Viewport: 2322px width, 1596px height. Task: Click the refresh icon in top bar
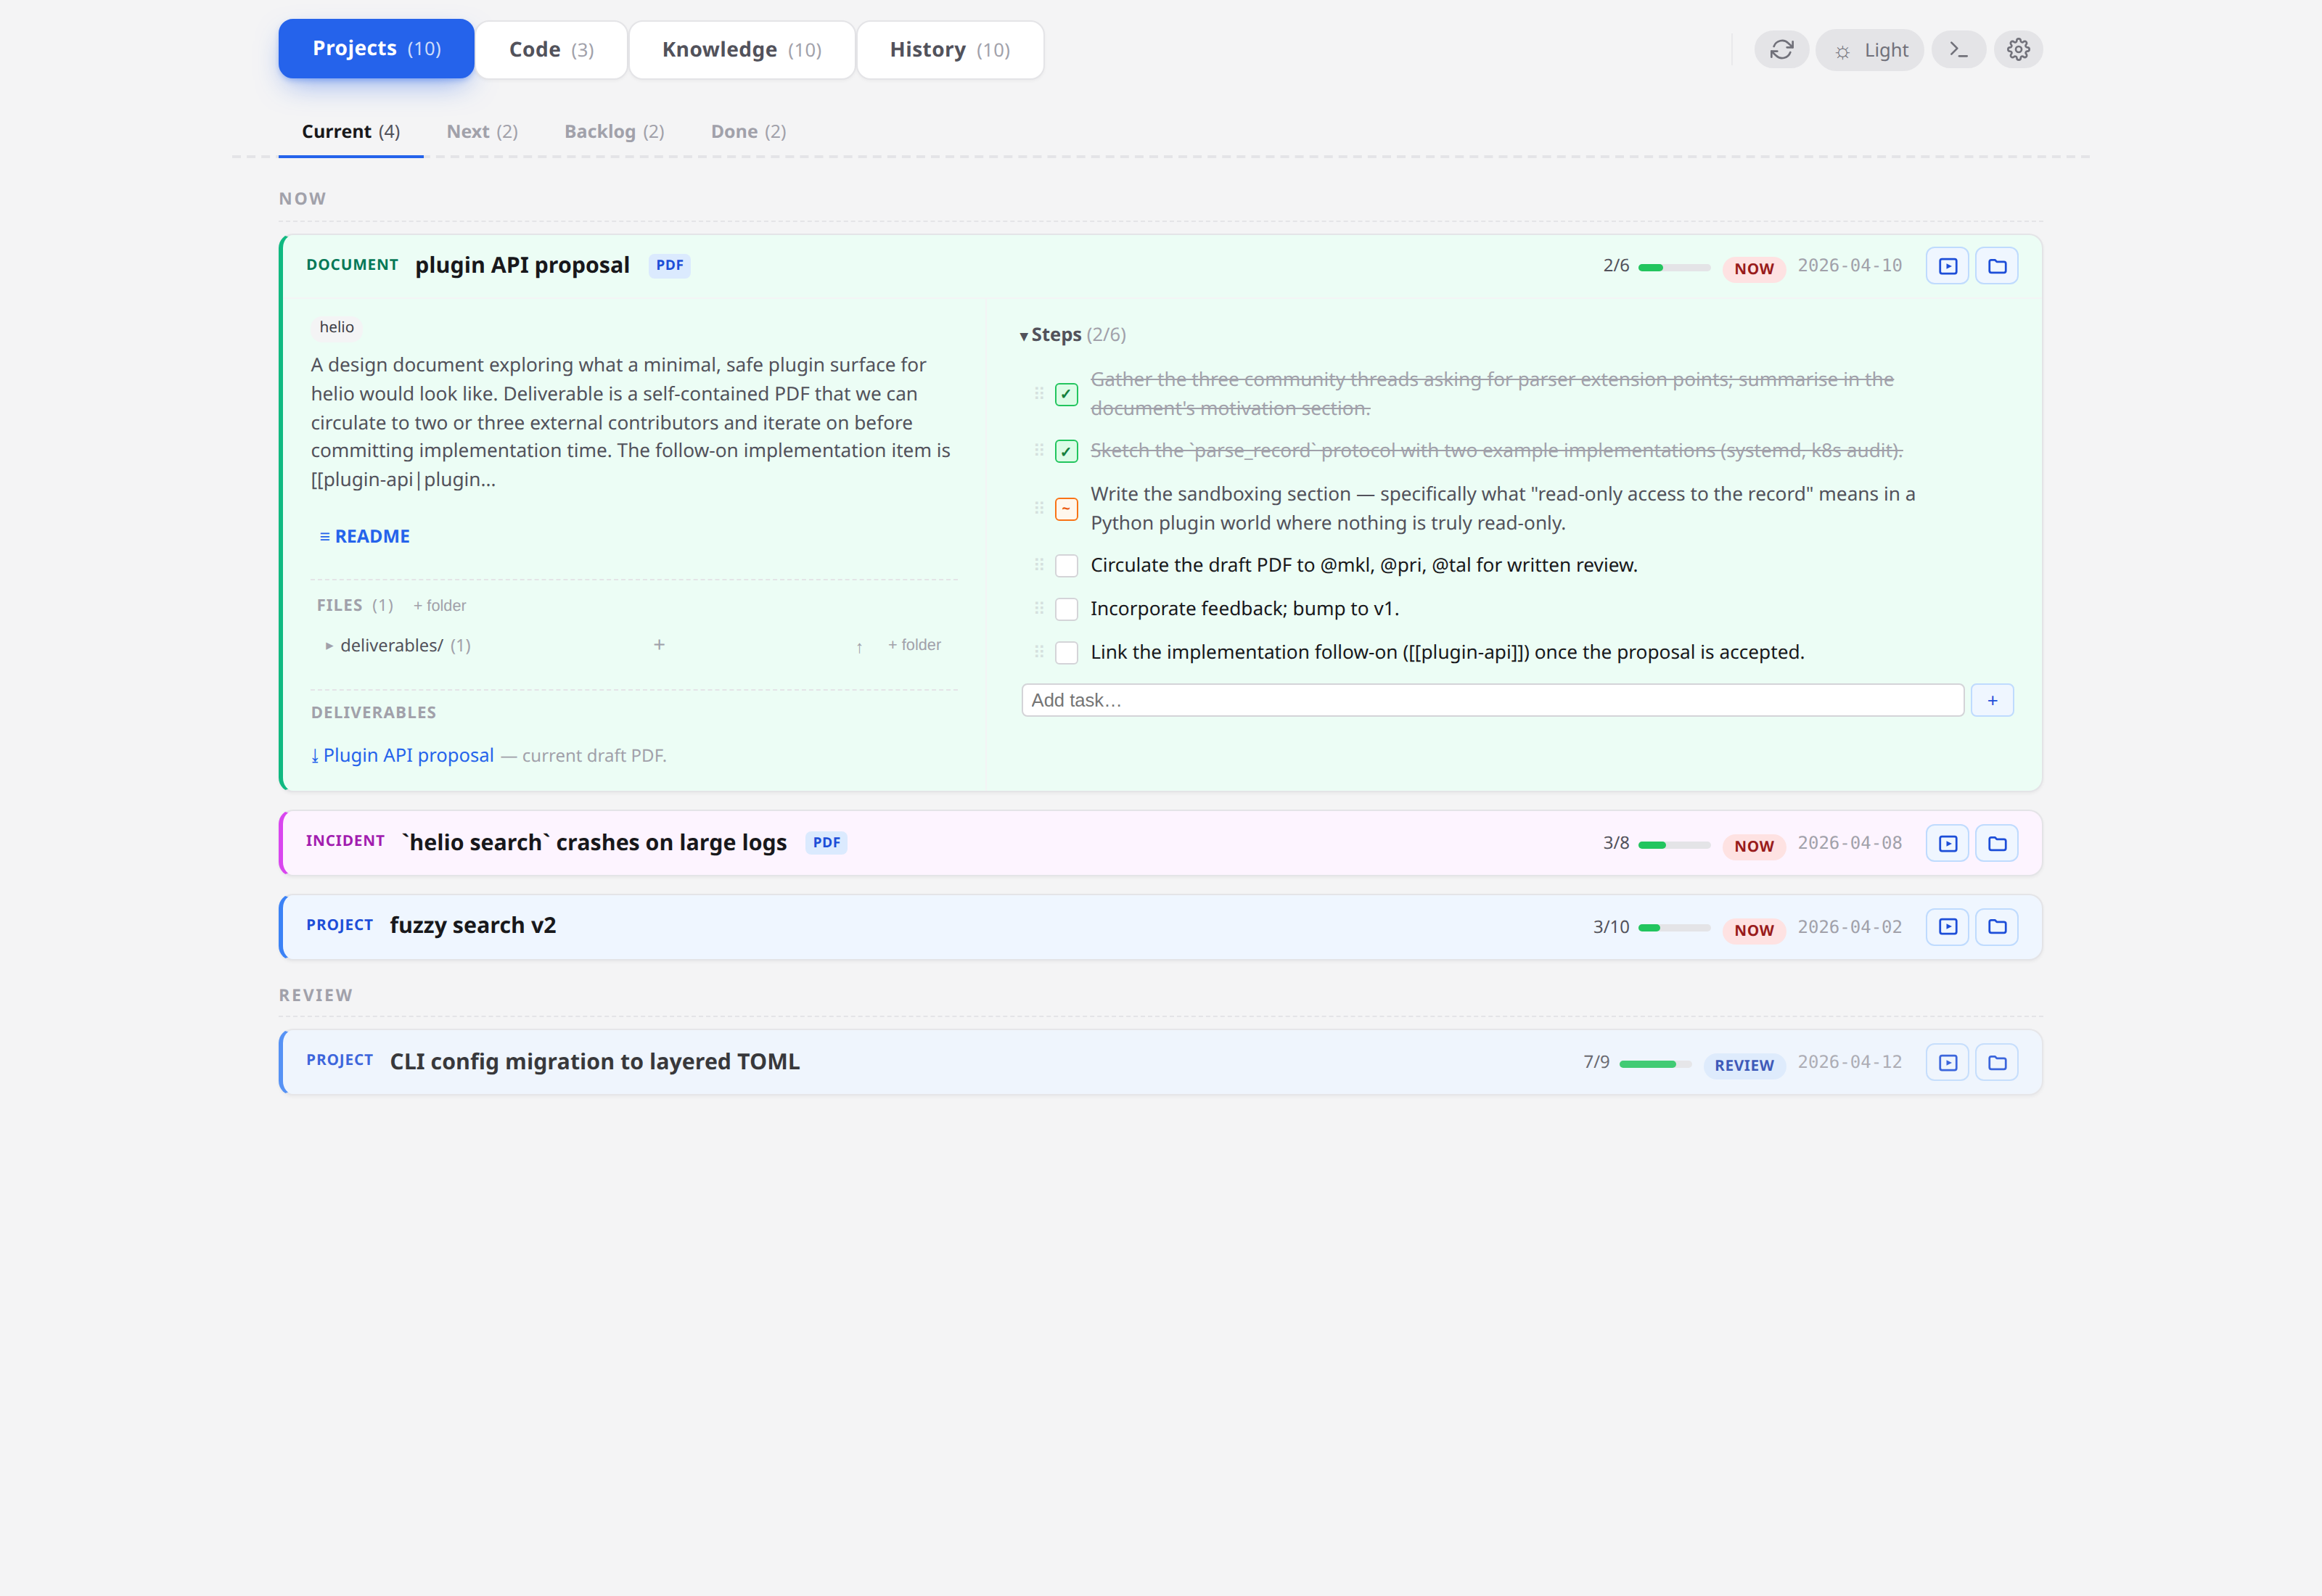point(1781,50)
